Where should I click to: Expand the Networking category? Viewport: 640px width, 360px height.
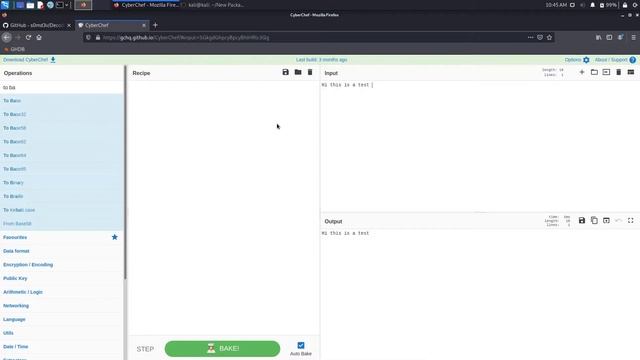click(62, 306)
